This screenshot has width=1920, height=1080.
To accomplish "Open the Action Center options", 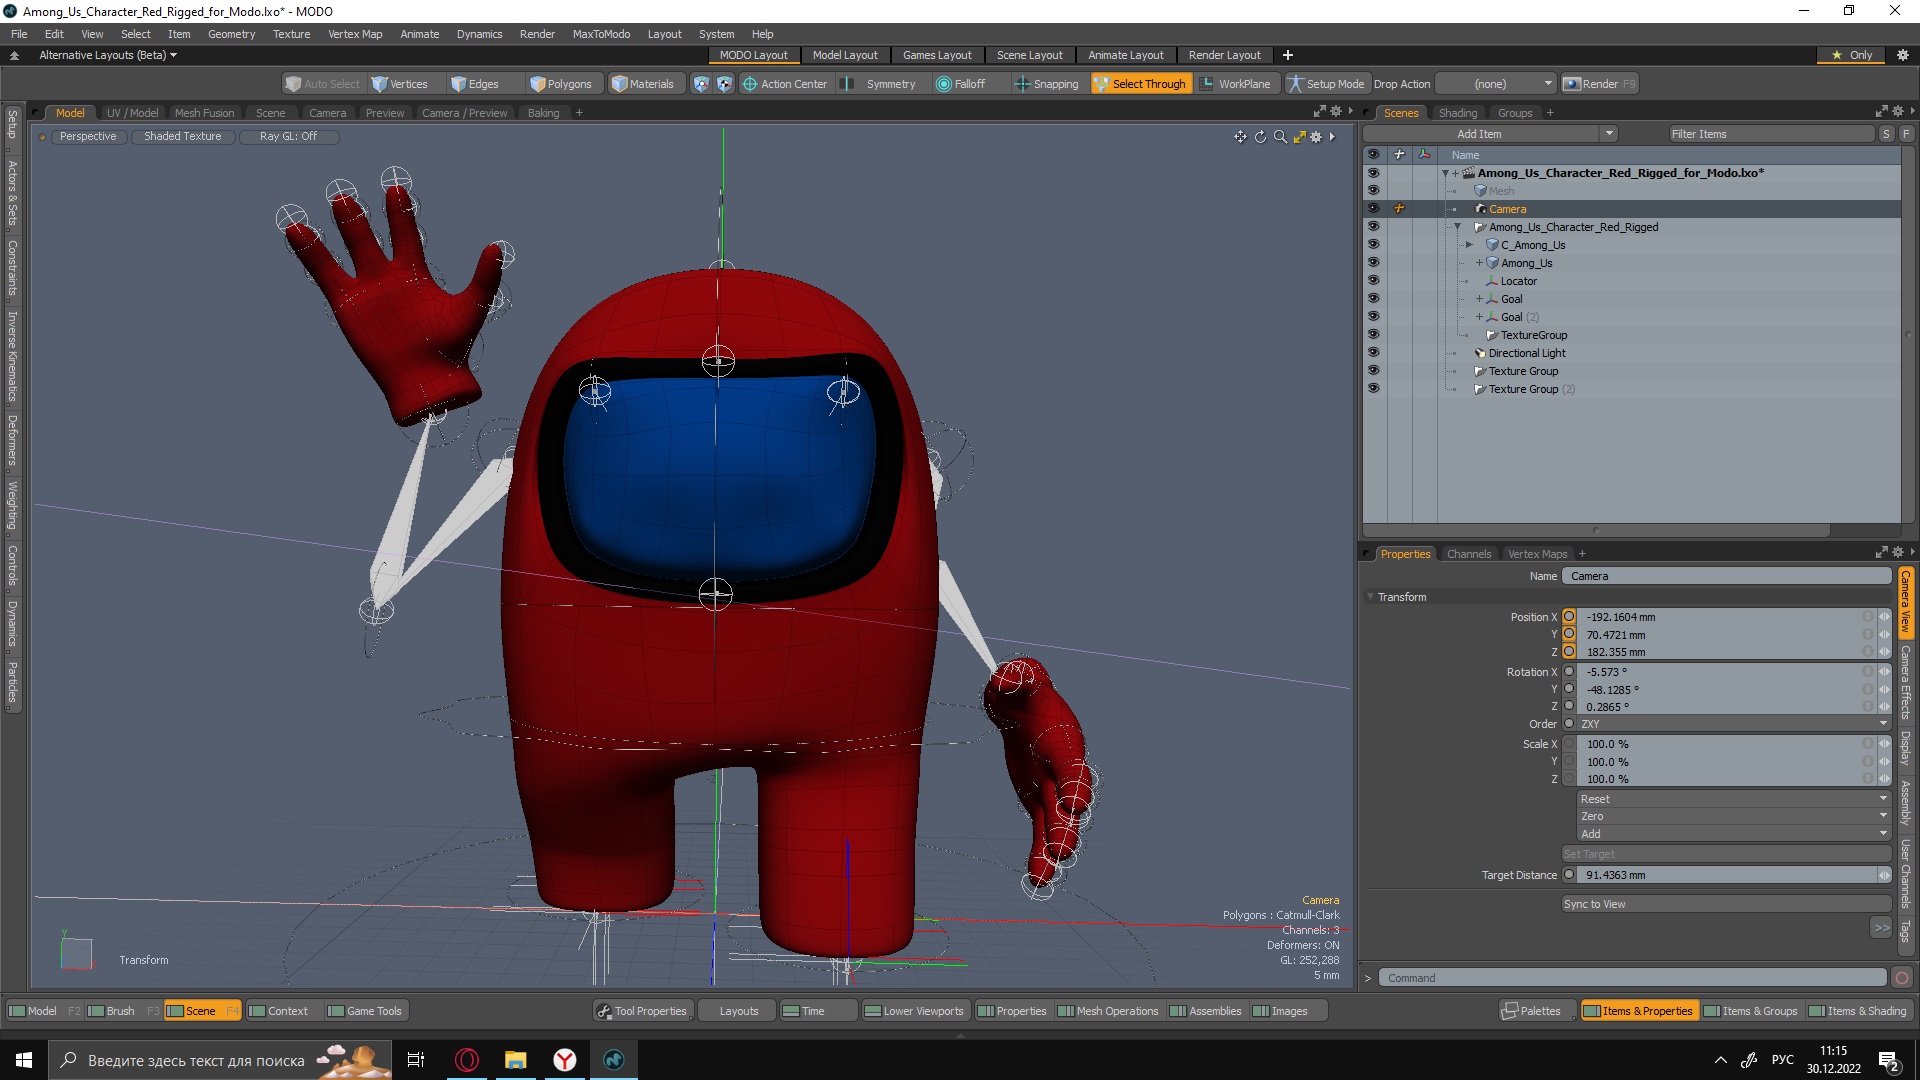I will coord(785,84).
